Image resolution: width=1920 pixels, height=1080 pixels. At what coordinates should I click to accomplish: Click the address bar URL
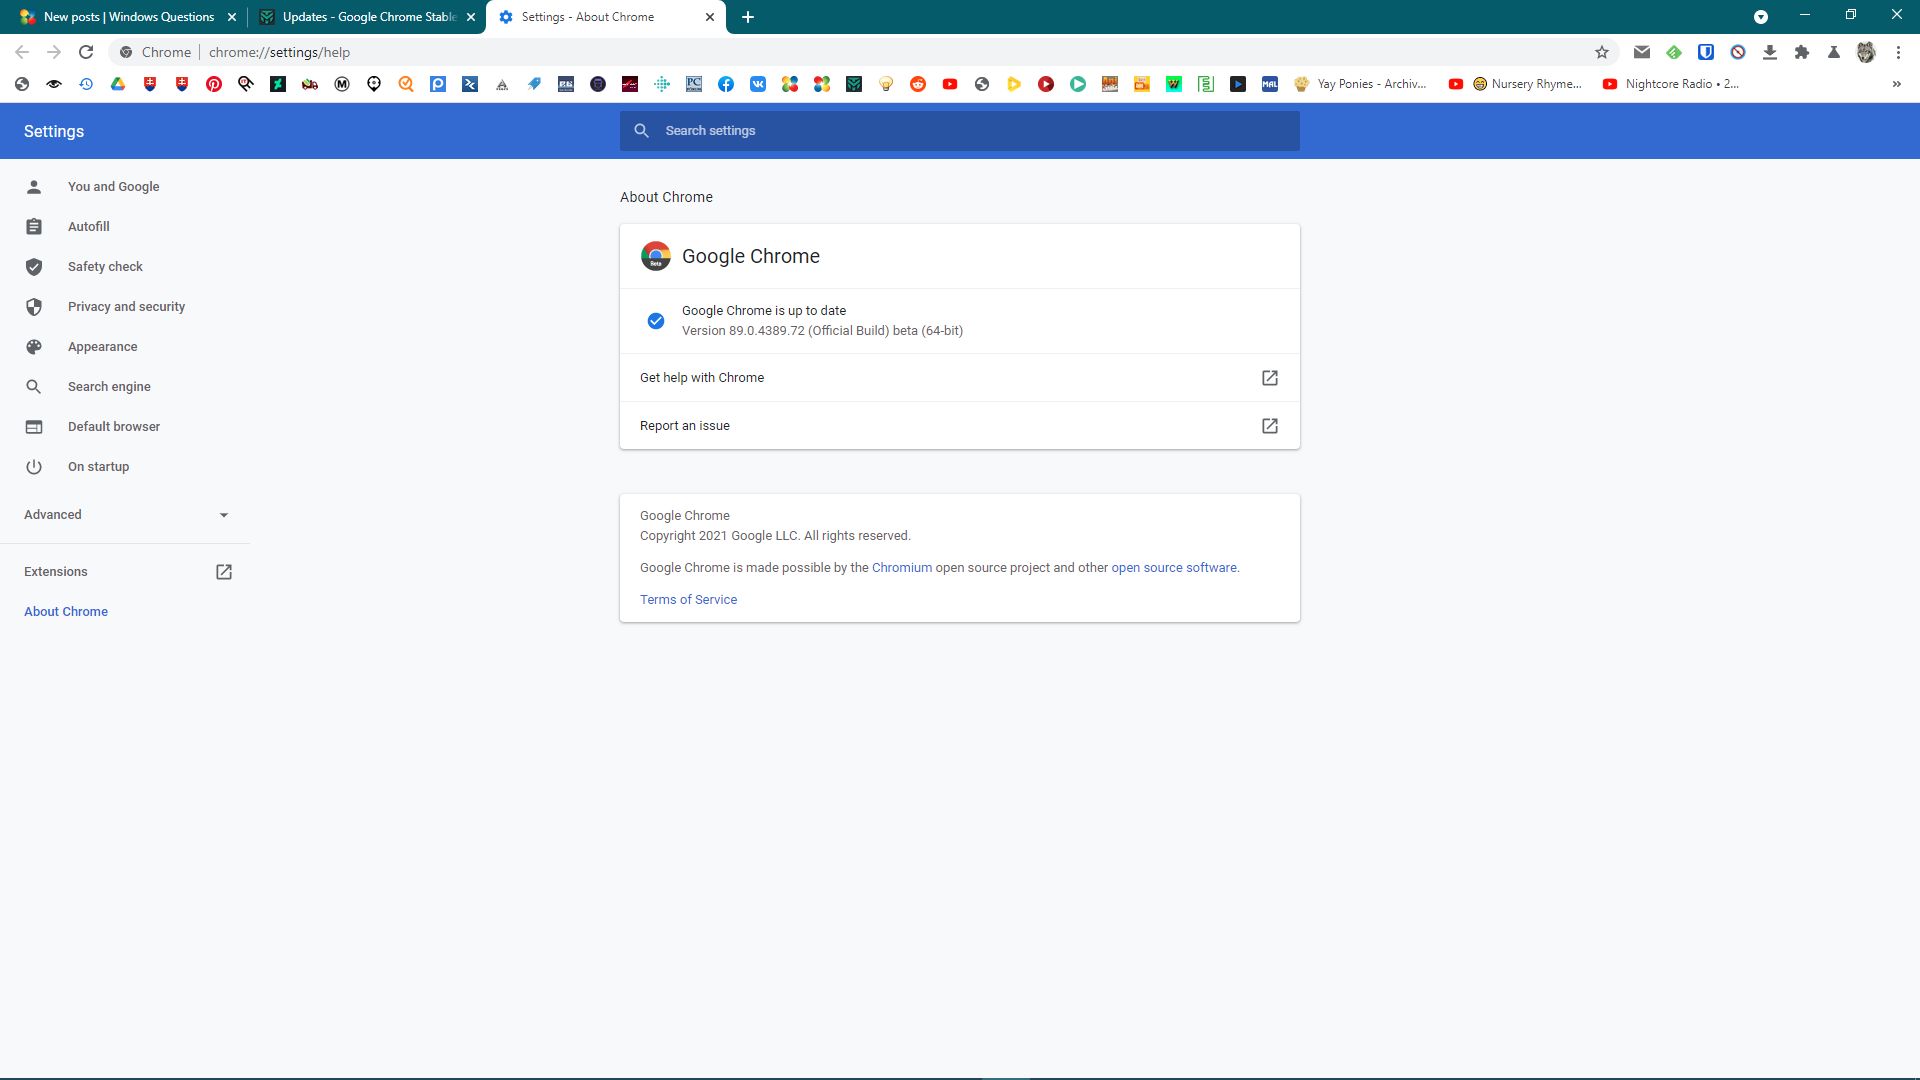pos(279,52)
